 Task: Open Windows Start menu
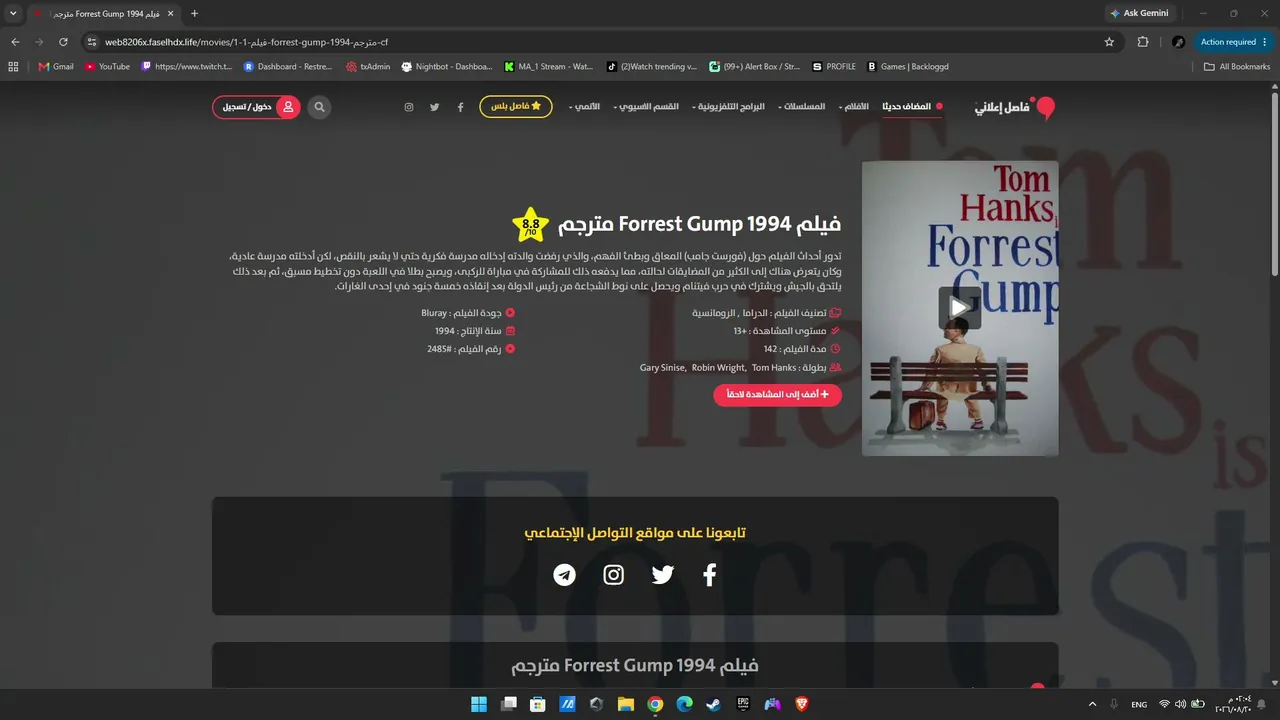point(479,704)
